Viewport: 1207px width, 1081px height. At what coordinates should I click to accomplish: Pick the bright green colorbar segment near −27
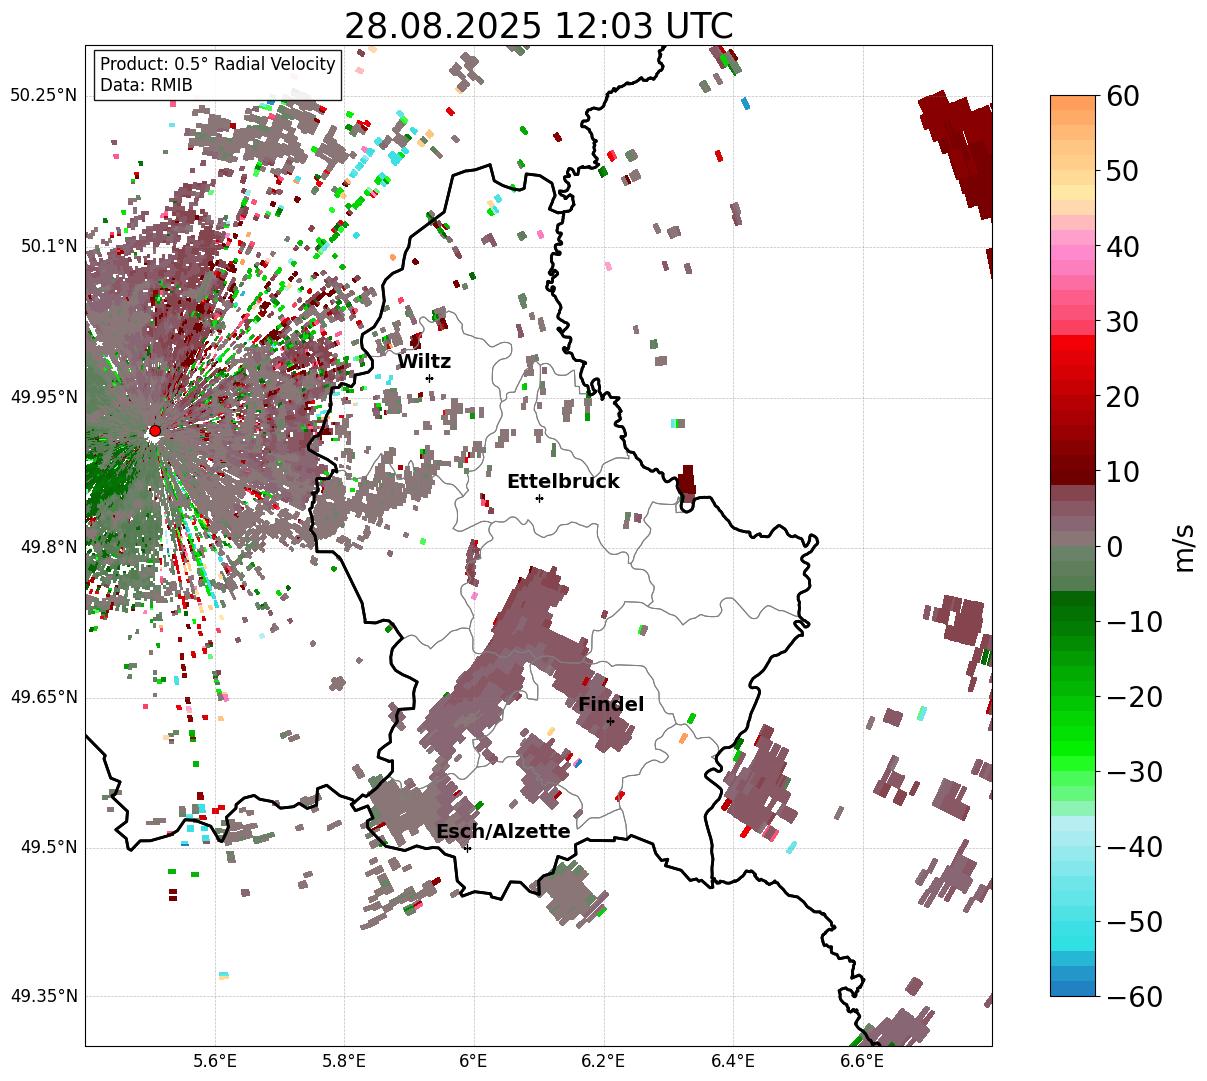1073,748
